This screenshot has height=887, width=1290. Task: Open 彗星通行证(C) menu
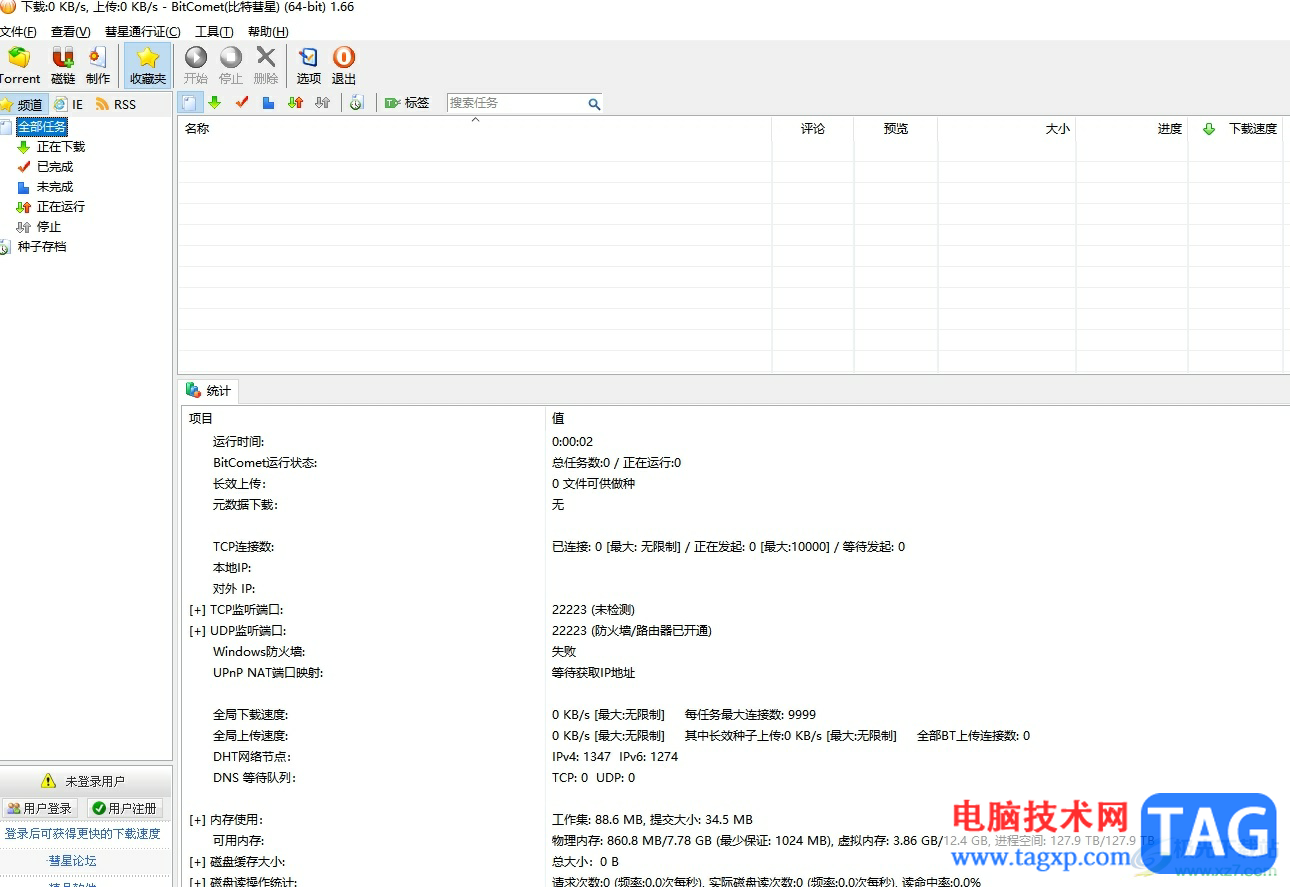point(142,32)
